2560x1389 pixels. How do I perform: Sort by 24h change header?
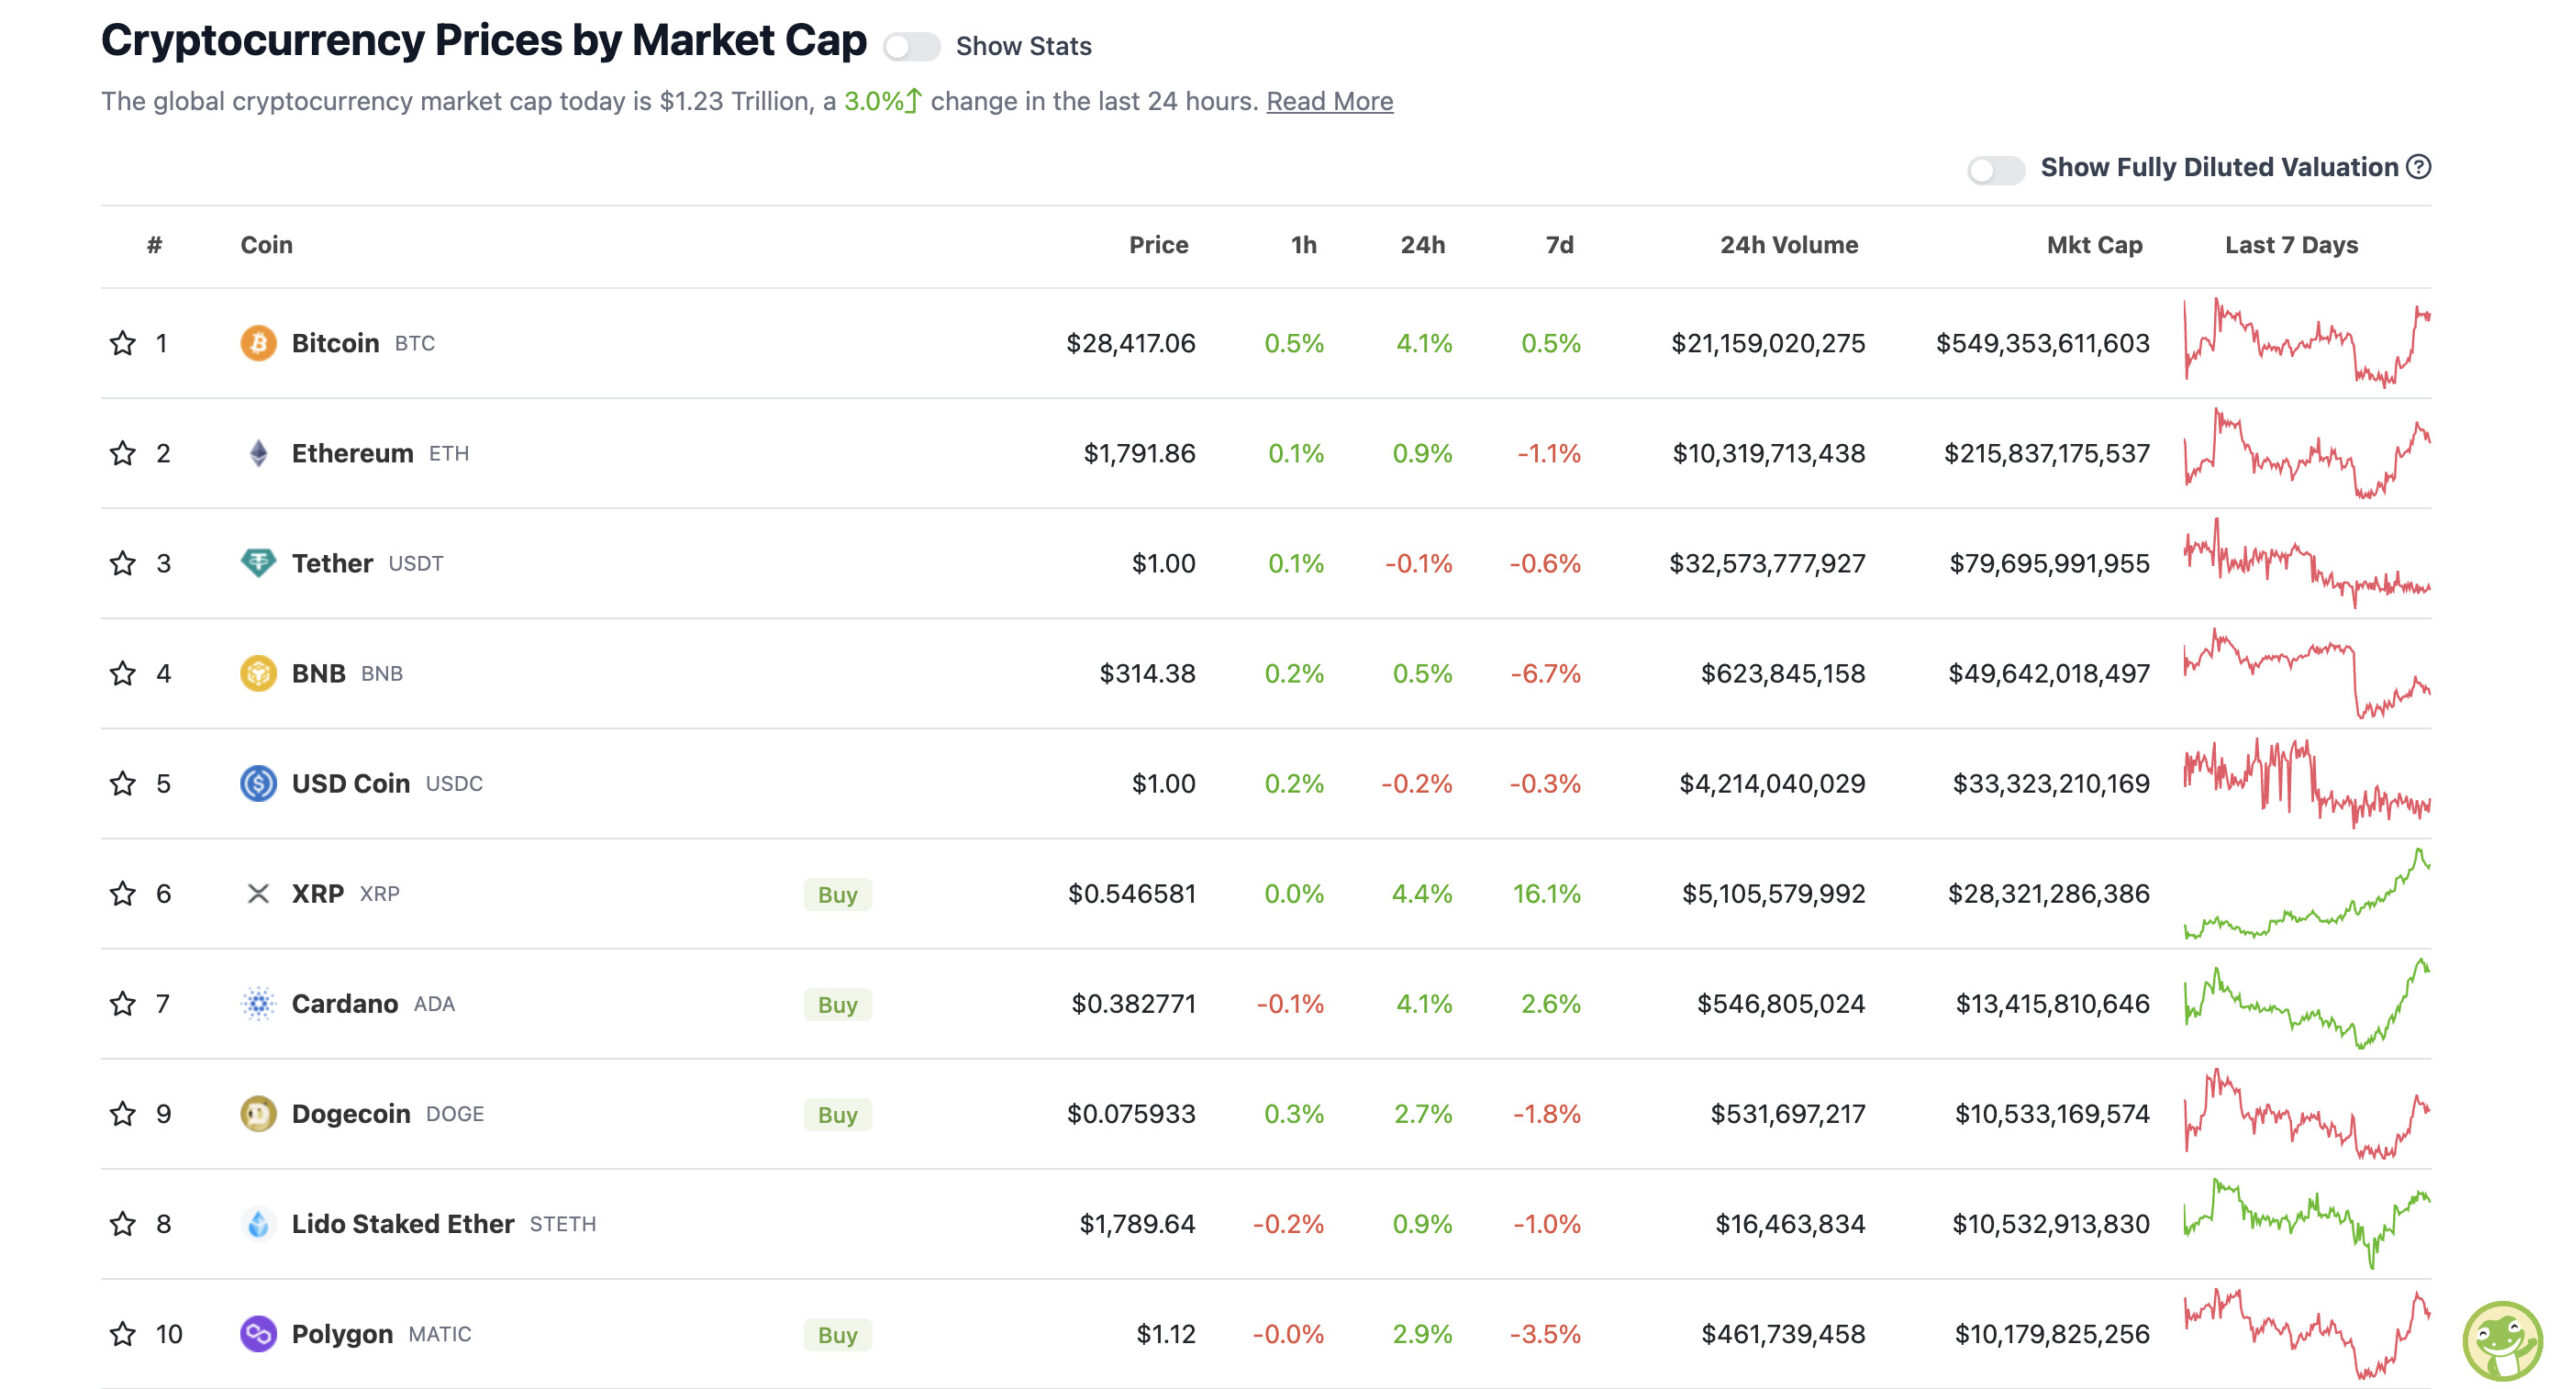(x=1422, y=245)
